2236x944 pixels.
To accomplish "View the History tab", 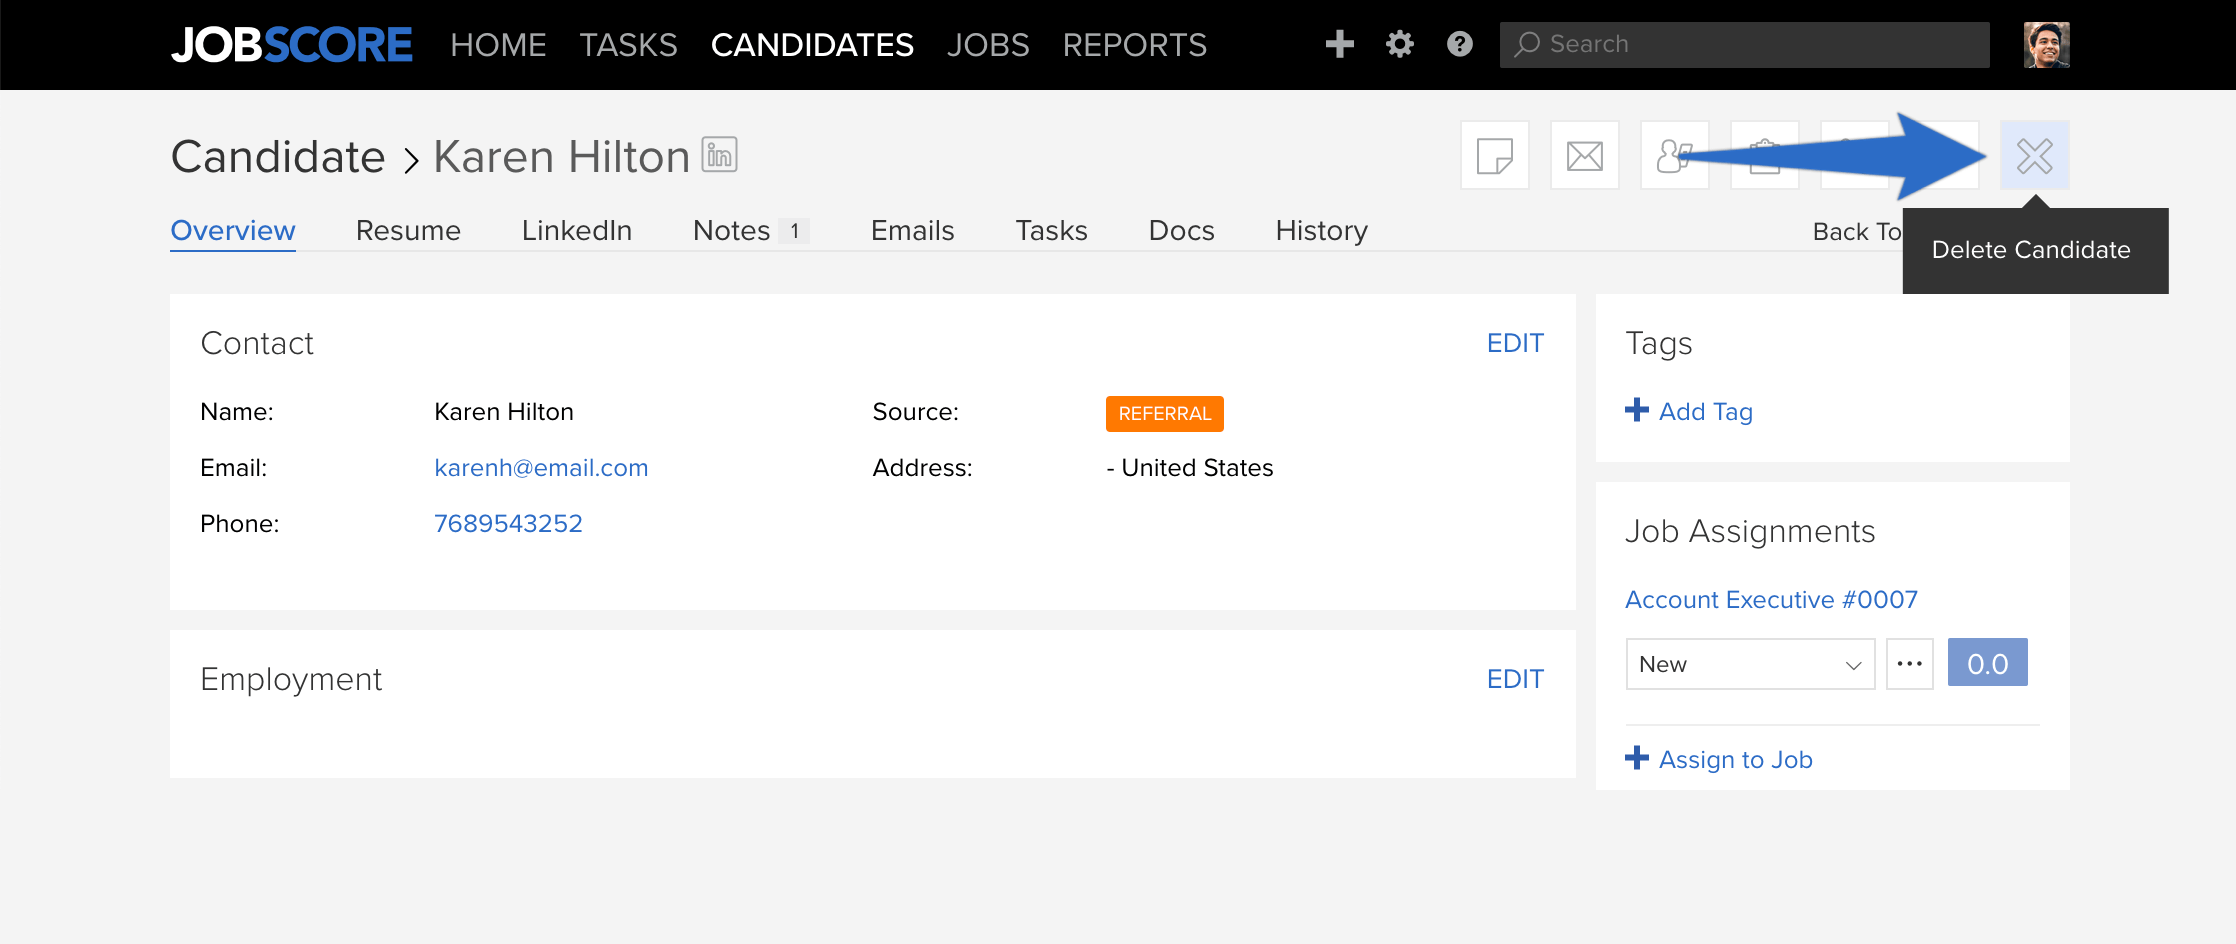I will click(x=1321, y=231).
